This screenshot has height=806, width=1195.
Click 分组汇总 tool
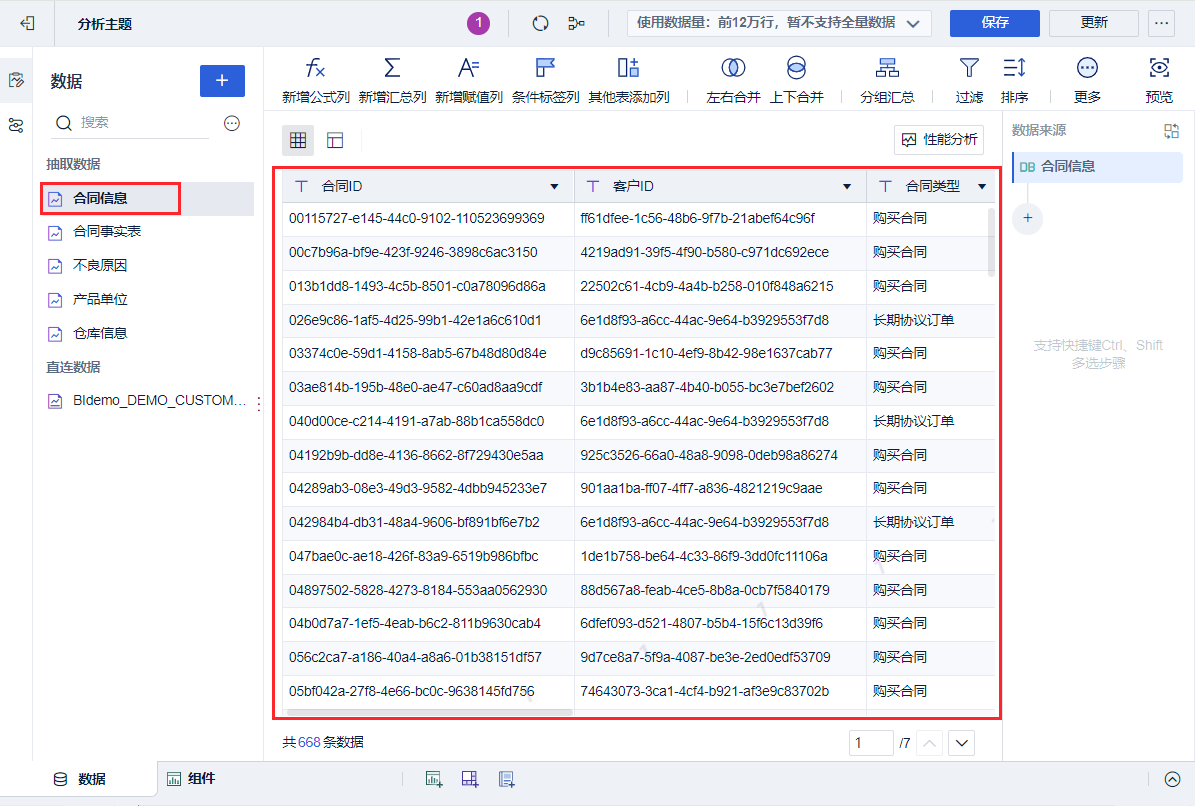tap(887, 80)
